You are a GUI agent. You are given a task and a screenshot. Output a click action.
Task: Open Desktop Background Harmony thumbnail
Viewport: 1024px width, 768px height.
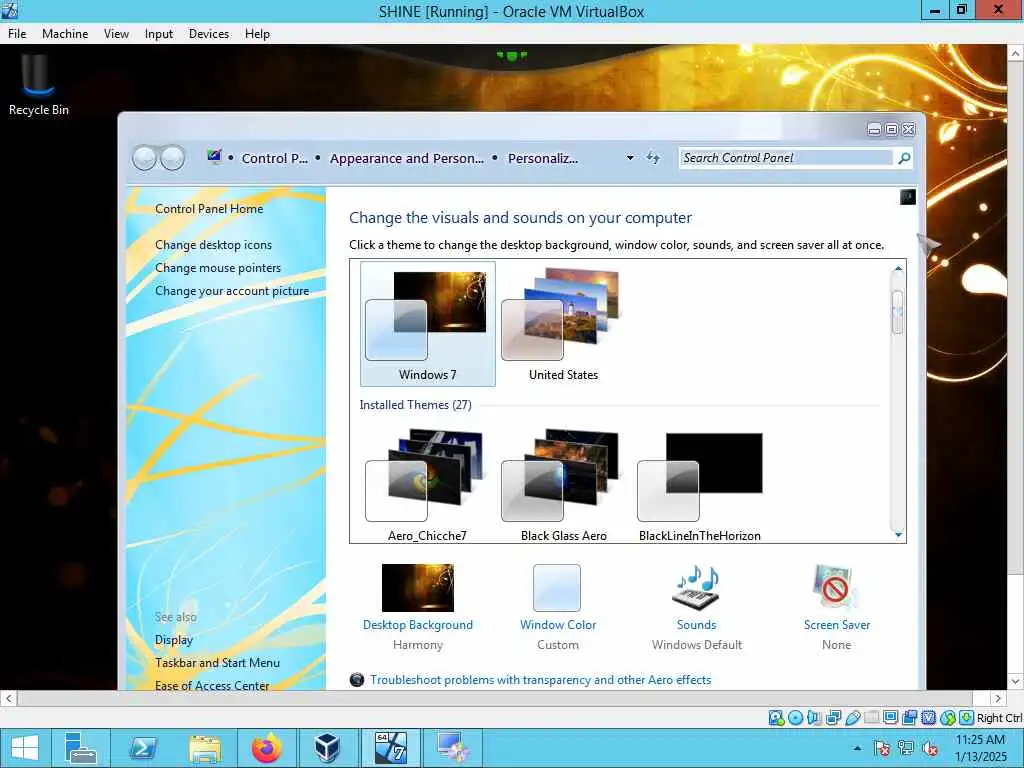(418, 588)
